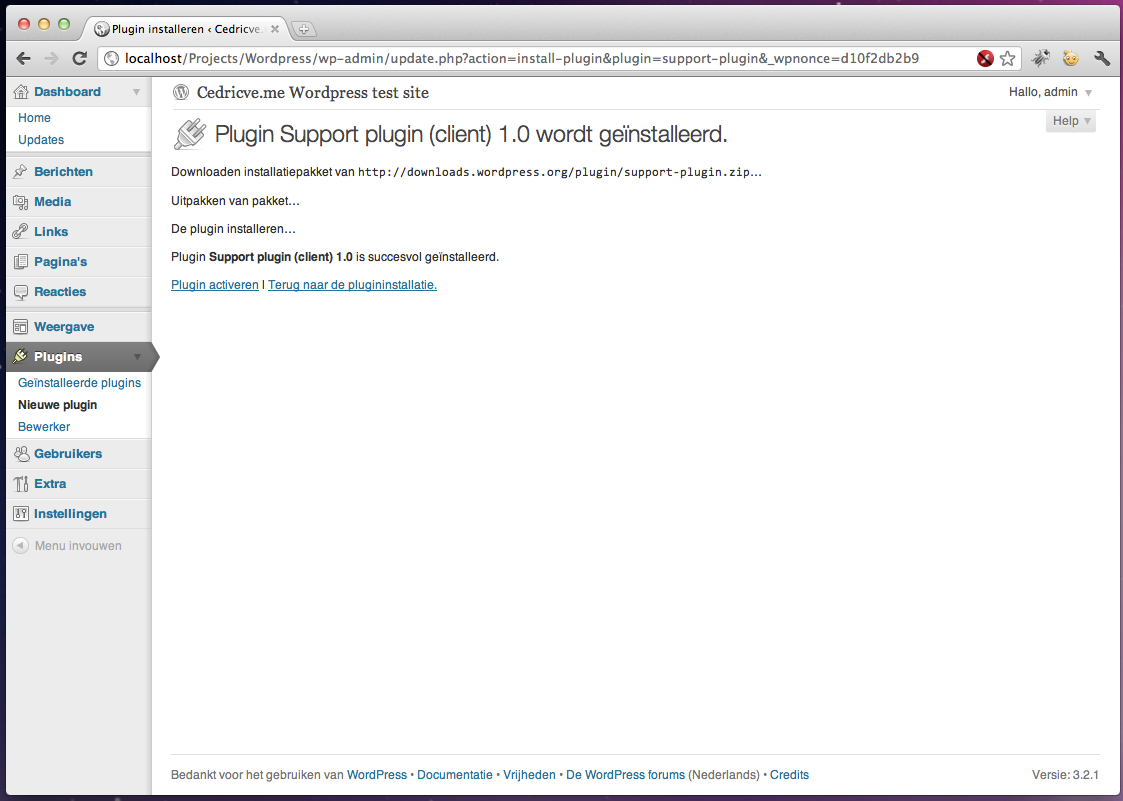Collapse the Plugins menu arrow
Image resolution: width=1123 pixels, height=801 pixels.
click(138, 358)
